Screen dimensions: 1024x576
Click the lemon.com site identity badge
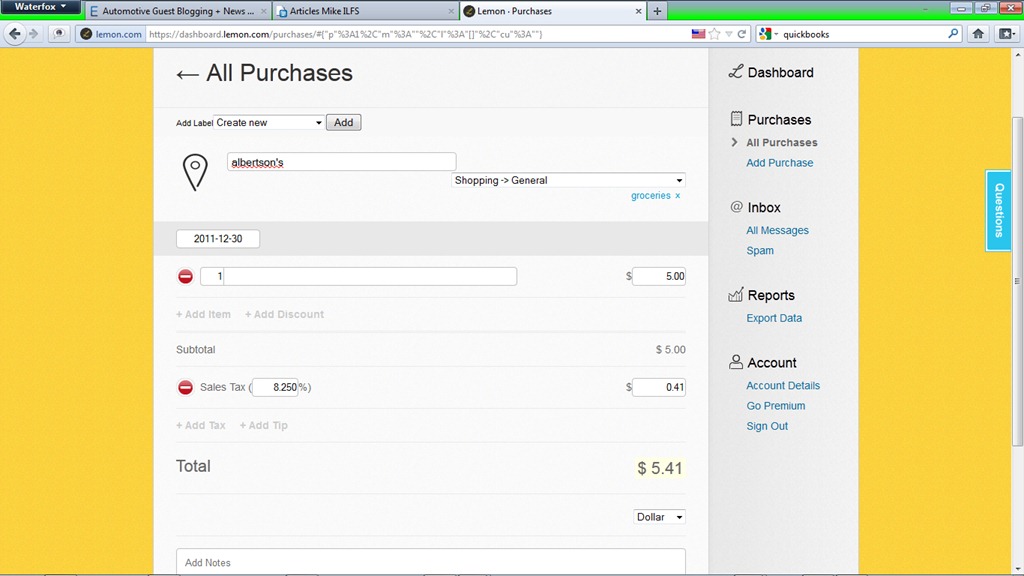click(111, 34)
